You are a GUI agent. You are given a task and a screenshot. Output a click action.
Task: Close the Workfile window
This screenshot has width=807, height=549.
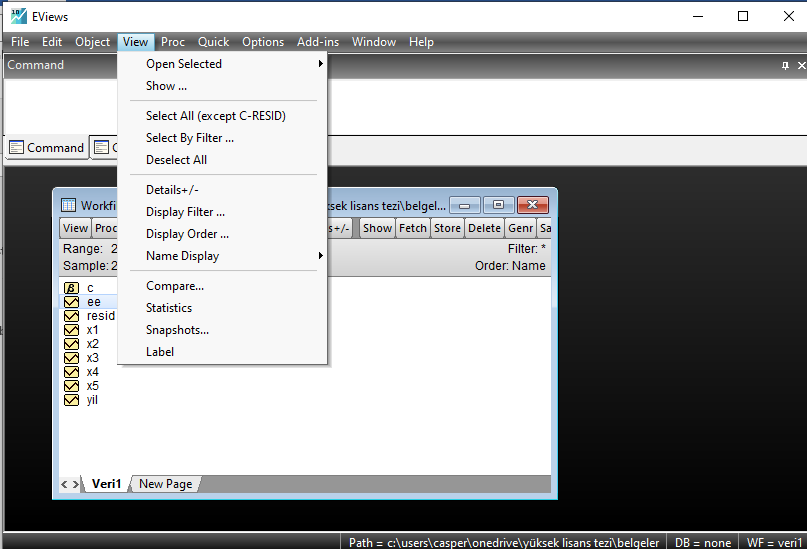pos(533,205)
